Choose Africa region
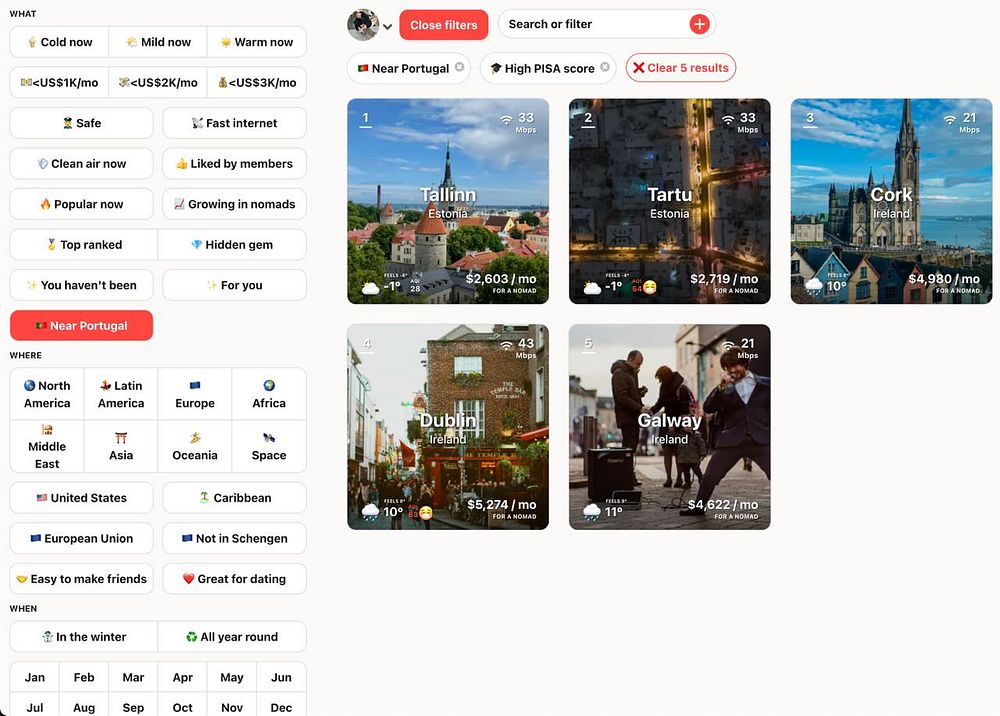The height and width of the screenshot is (716, 1000). (x=269, y=394)
